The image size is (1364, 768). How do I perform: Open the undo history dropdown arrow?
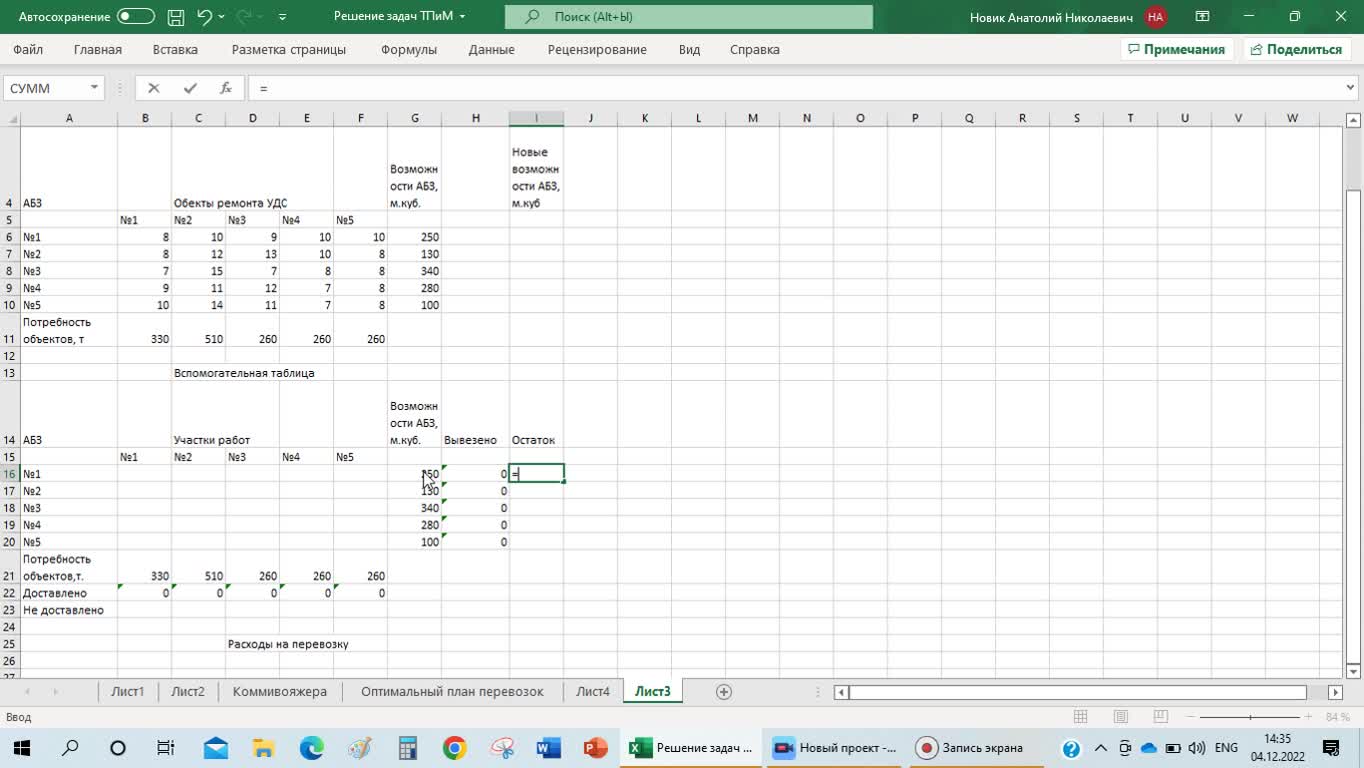222,17
